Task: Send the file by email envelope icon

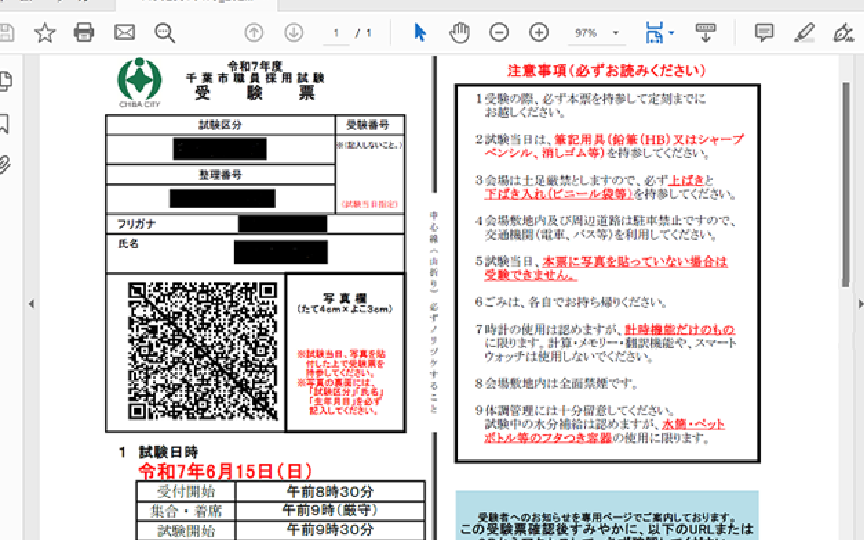Action: coord(124,33)
